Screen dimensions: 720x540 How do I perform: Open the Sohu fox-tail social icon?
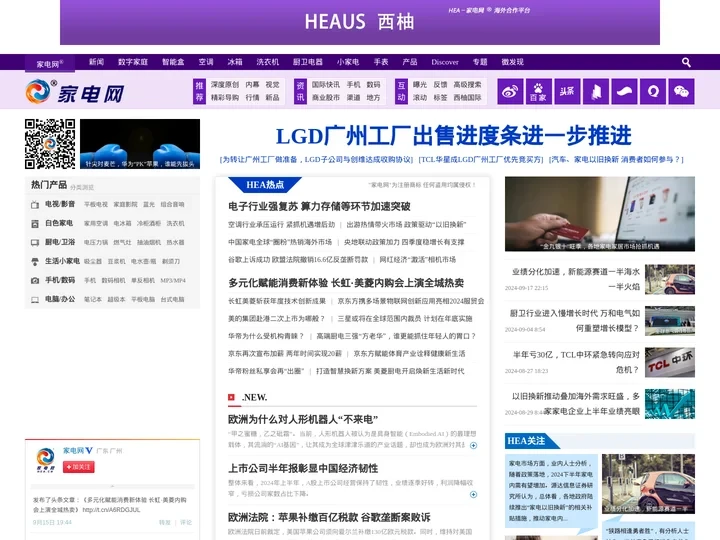pyautogui.click(x=624, y=91)
